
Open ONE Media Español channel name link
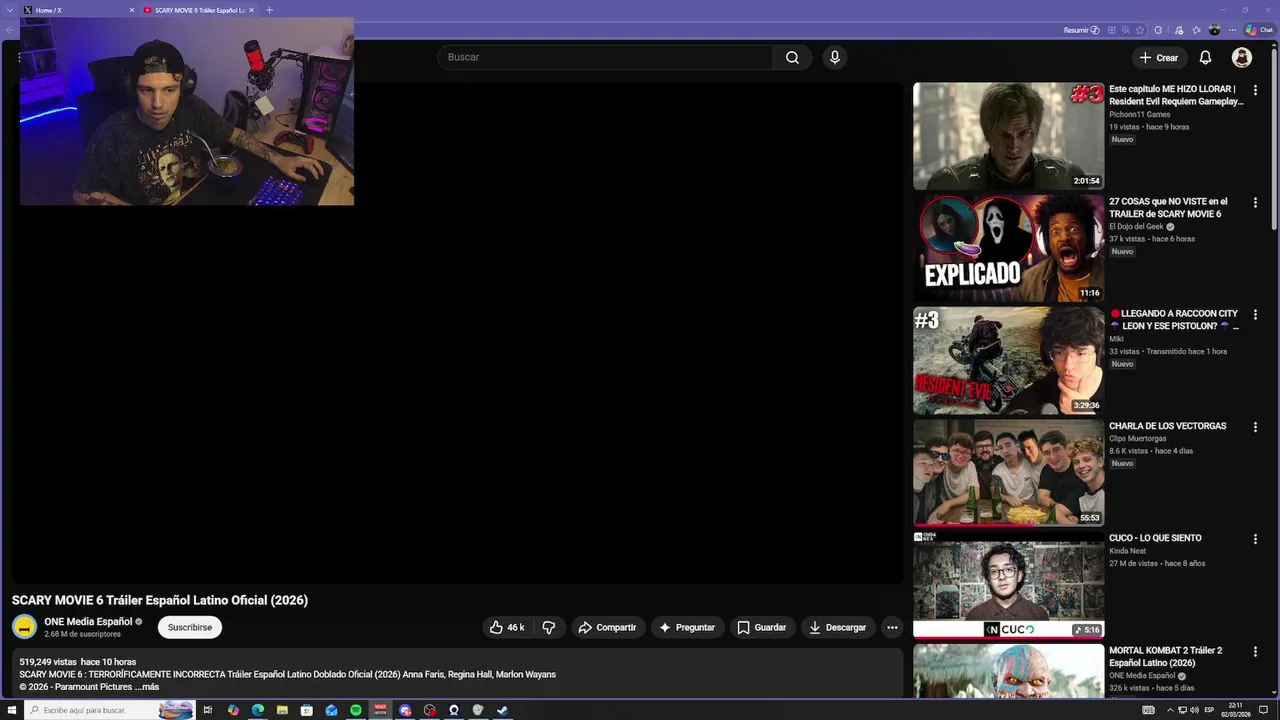[x=88, y=622]
